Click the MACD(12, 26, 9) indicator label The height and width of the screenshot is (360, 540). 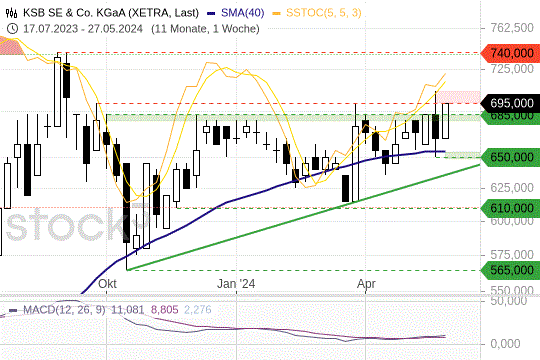click(x=64, y=310)
